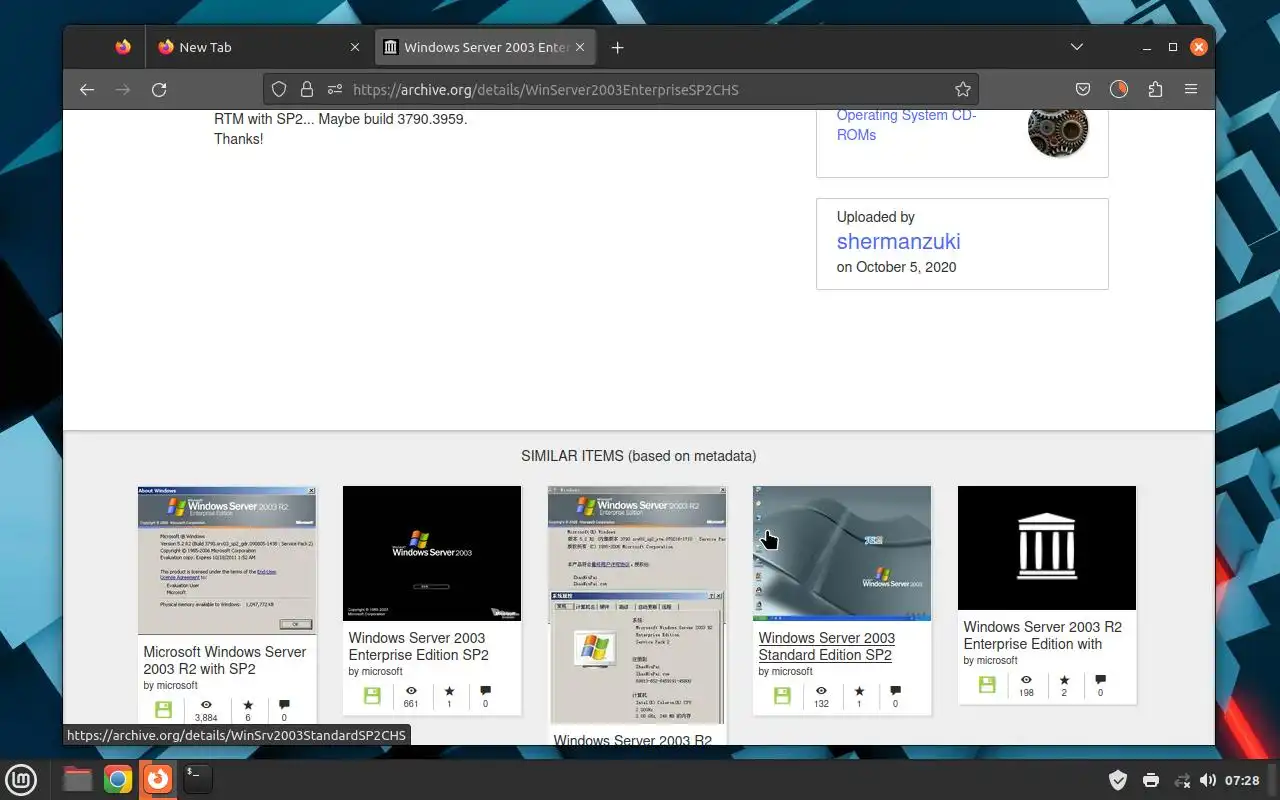Close the New Tab tab
Image resolution: width=1280 pixels, height=800 pixels.
pyautogui.click(x=355, y=47)
